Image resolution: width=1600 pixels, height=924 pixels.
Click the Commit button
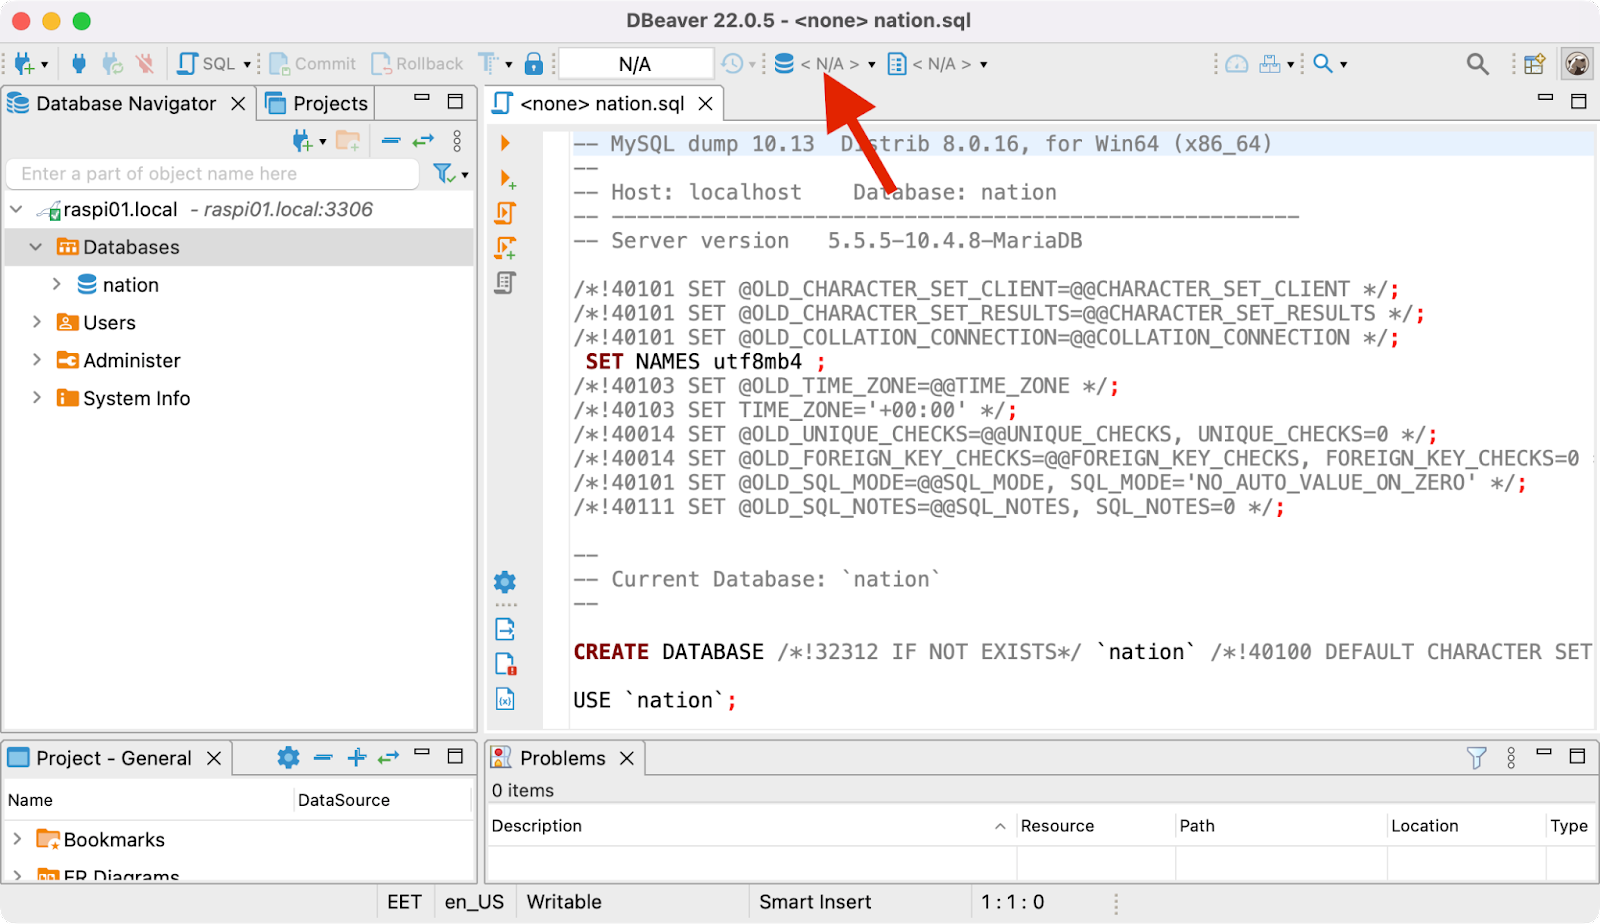point(313,64)
